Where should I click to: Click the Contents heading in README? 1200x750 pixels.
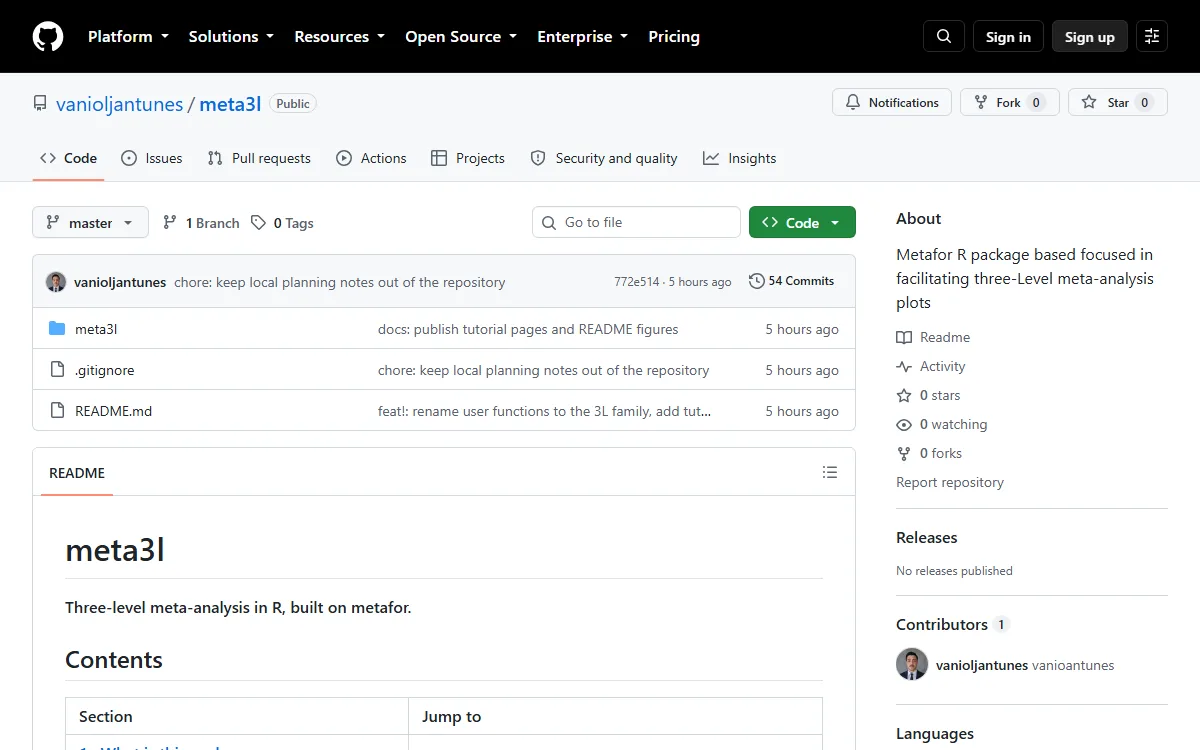114,660
